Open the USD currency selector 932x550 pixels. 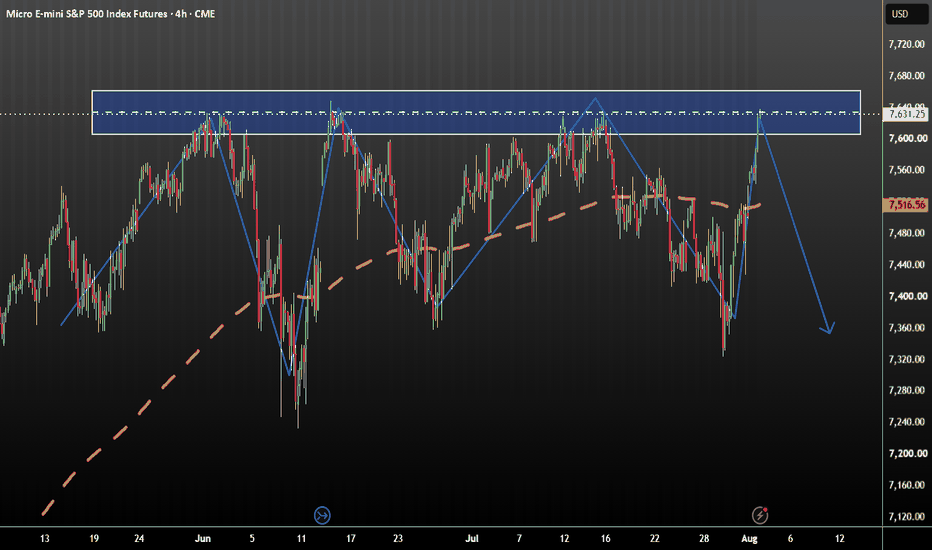pyautogui.click(x=906, y=14)
